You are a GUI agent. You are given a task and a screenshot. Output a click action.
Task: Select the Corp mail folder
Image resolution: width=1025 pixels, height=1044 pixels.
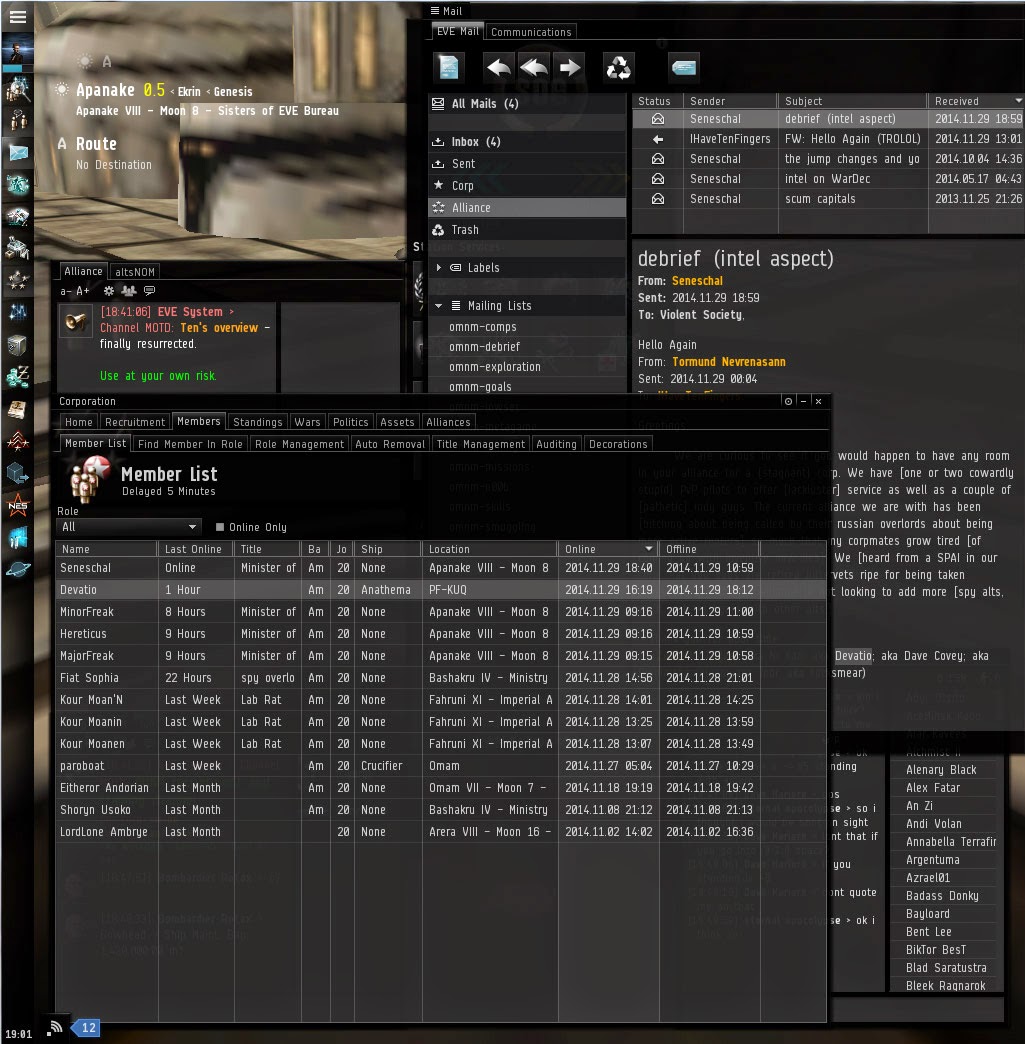click(527, 186)
